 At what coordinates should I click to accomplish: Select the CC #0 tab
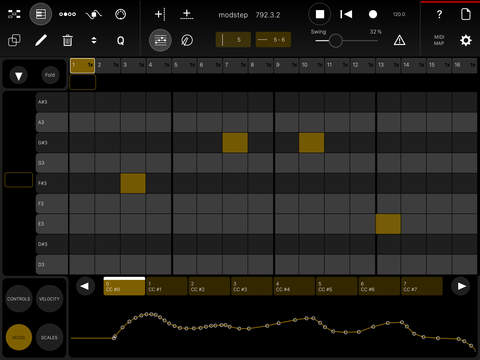[124, 286]
